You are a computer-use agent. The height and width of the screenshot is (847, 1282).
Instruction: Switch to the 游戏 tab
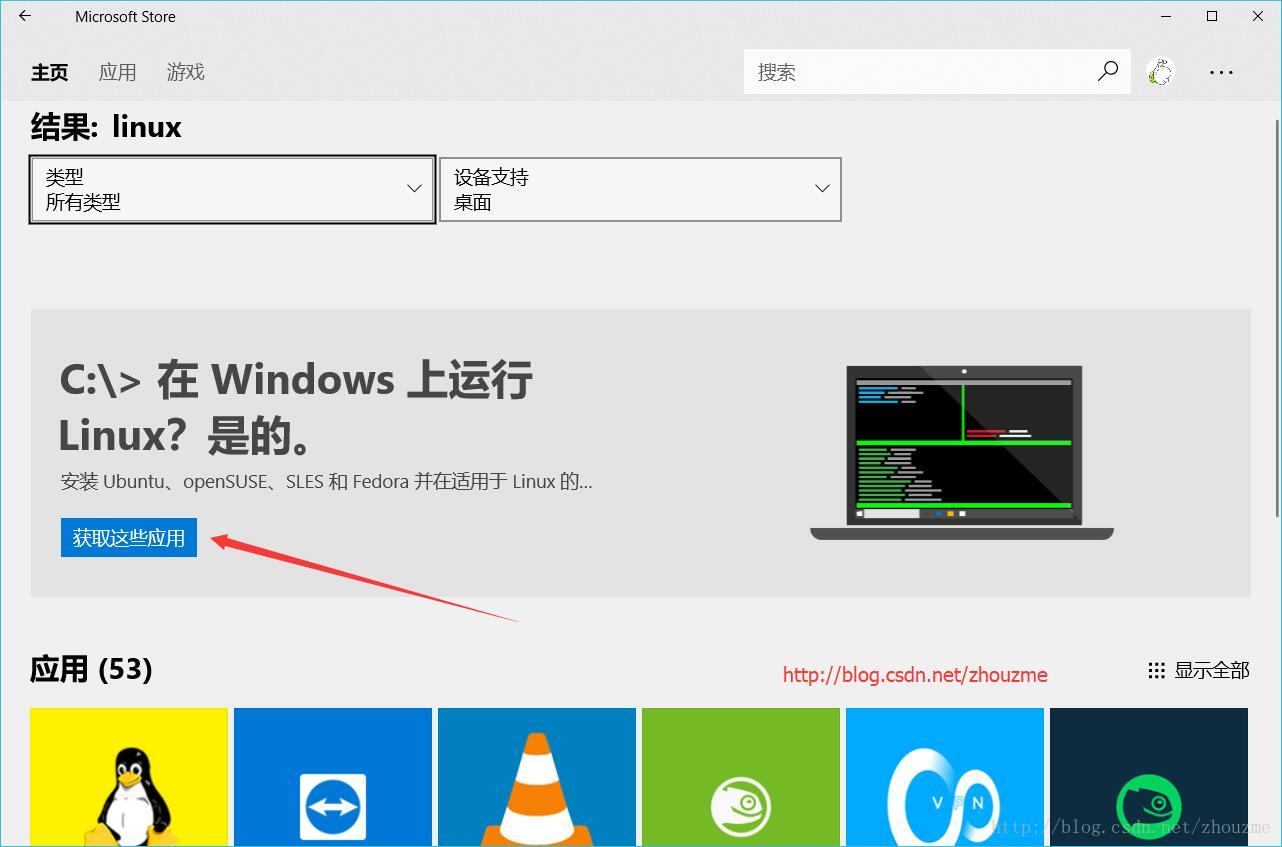point(186,72)
